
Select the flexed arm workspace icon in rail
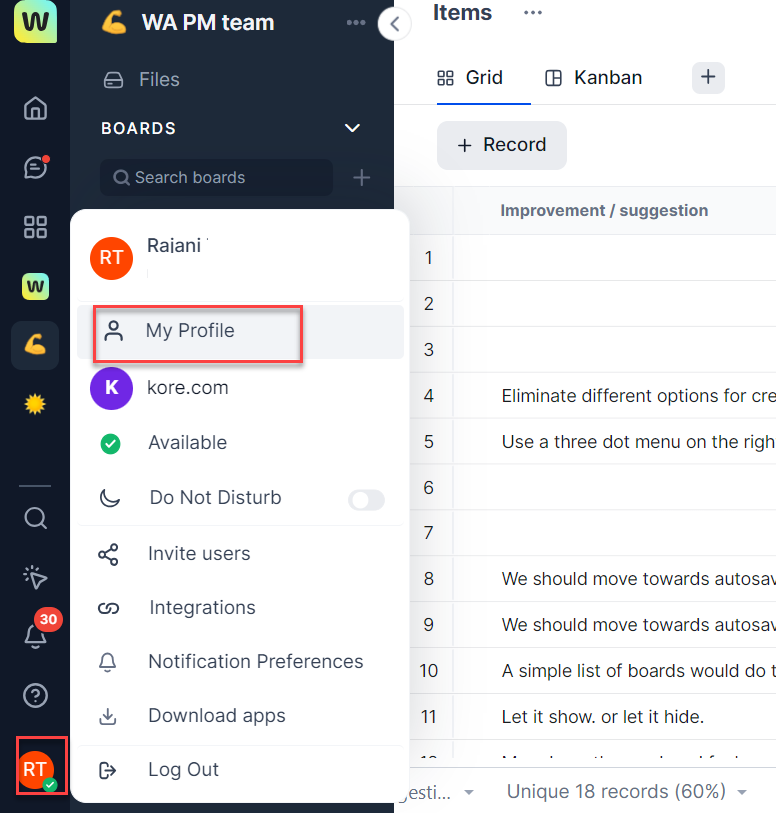pos(35,345)
